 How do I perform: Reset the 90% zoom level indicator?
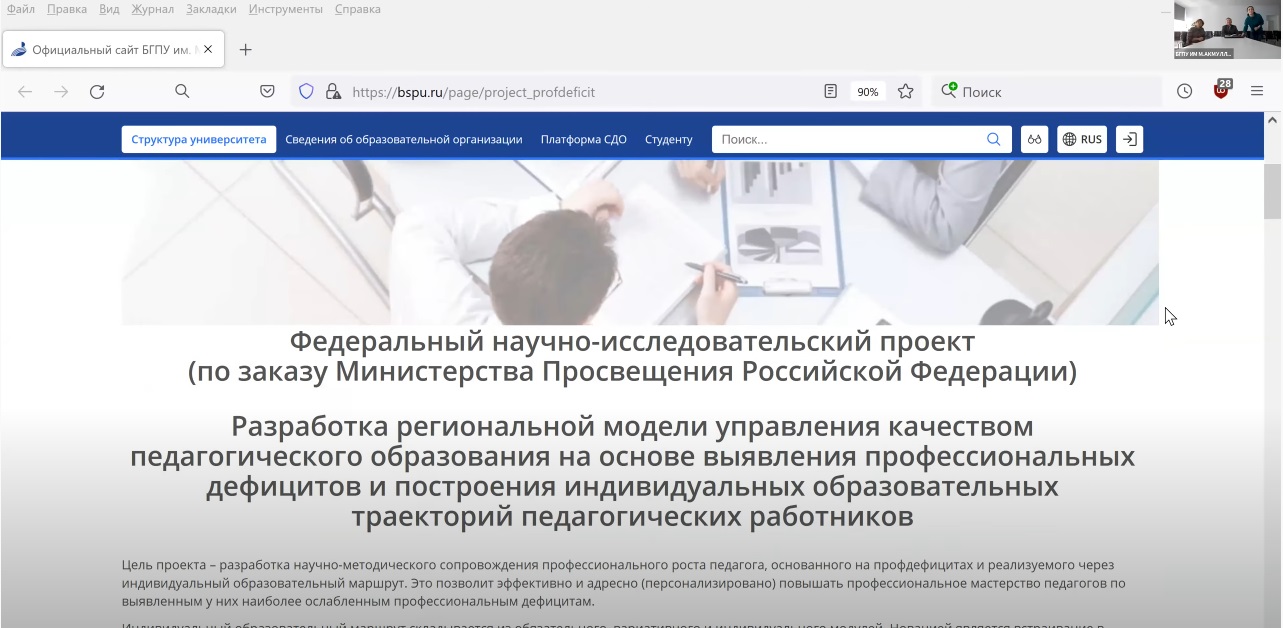click(867, 92)
